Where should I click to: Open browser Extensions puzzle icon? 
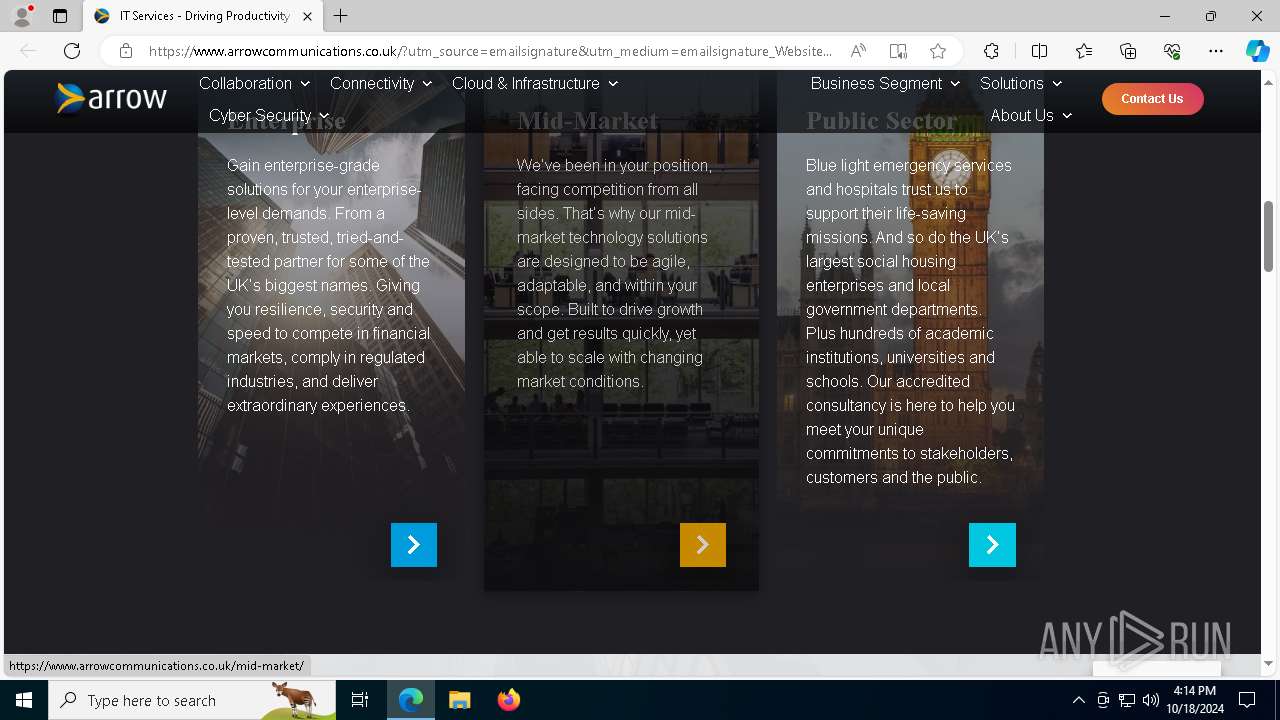click(991, 51)
